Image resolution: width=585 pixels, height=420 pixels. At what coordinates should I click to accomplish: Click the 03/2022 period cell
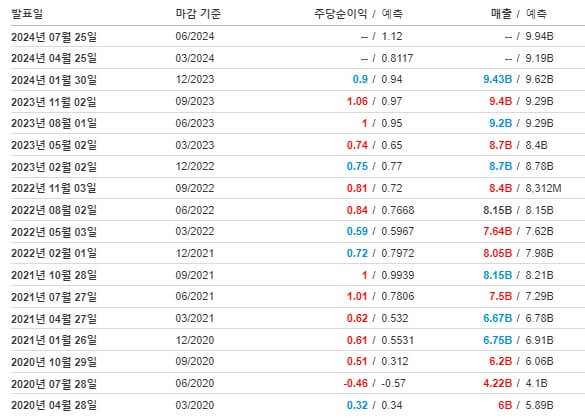pyautogui.click(x=195, y=231)
